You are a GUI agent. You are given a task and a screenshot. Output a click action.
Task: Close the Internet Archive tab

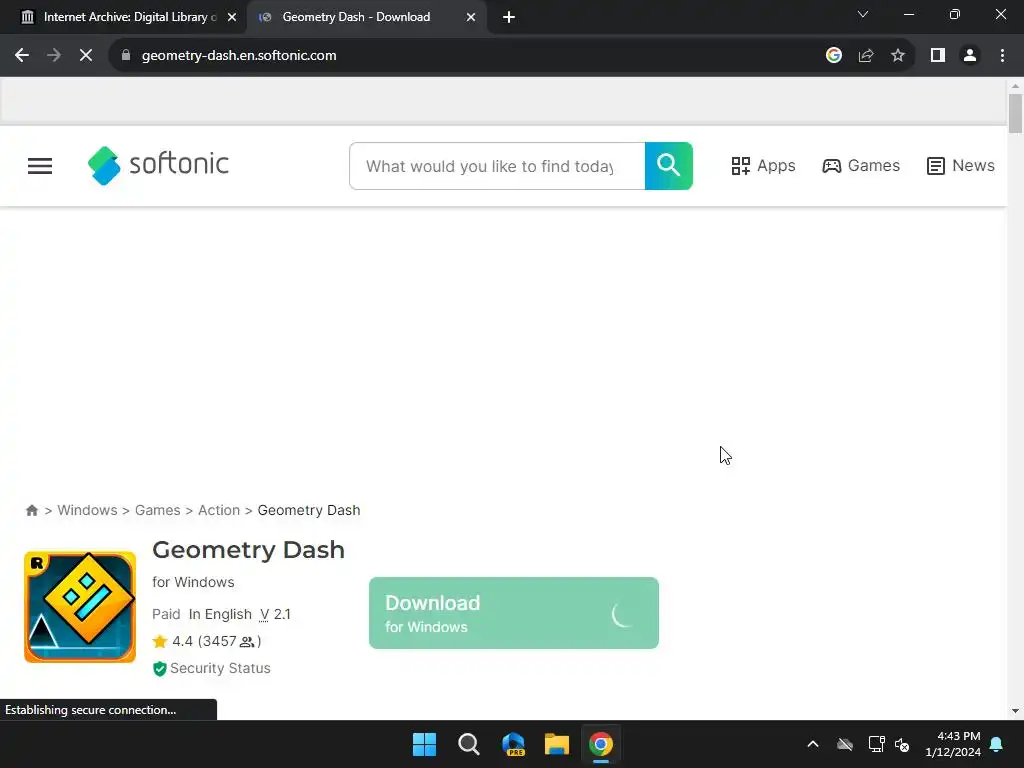coord(232,17)
